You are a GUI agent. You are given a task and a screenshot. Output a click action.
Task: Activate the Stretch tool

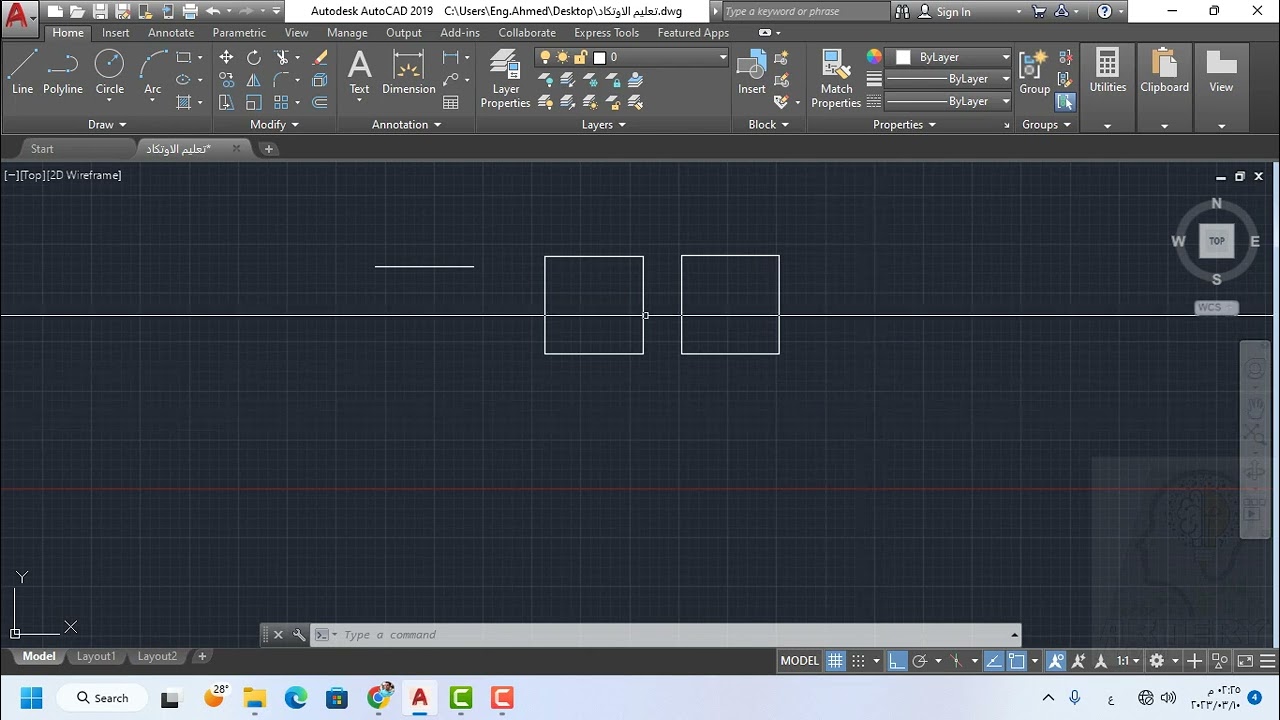point(226,102)
